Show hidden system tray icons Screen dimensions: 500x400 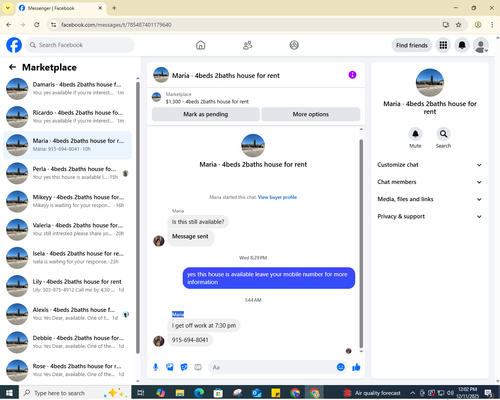point(413,393)
